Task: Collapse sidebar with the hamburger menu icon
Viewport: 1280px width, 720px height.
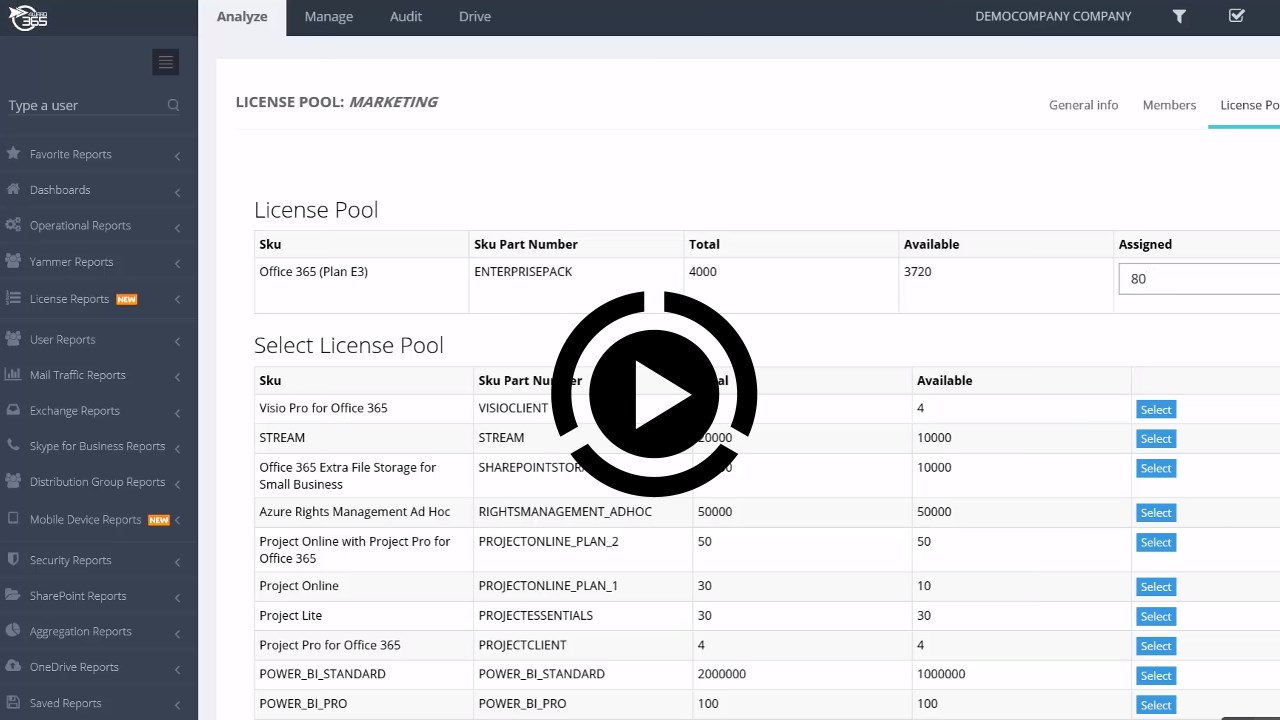Action: pos(166,62)
